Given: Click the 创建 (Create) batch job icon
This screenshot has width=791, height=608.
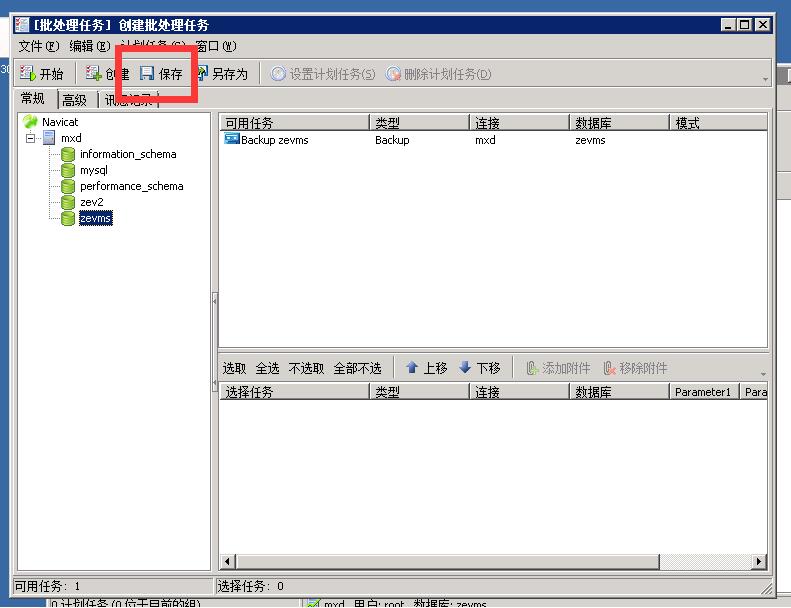Looking at the screenshot, I should click(x=93, y=73).
